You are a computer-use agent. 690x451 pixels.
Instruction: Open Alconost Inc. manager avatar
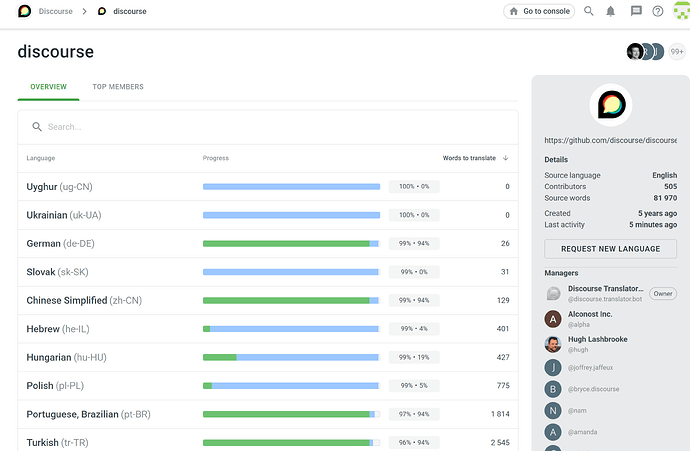tap(553, 319)
